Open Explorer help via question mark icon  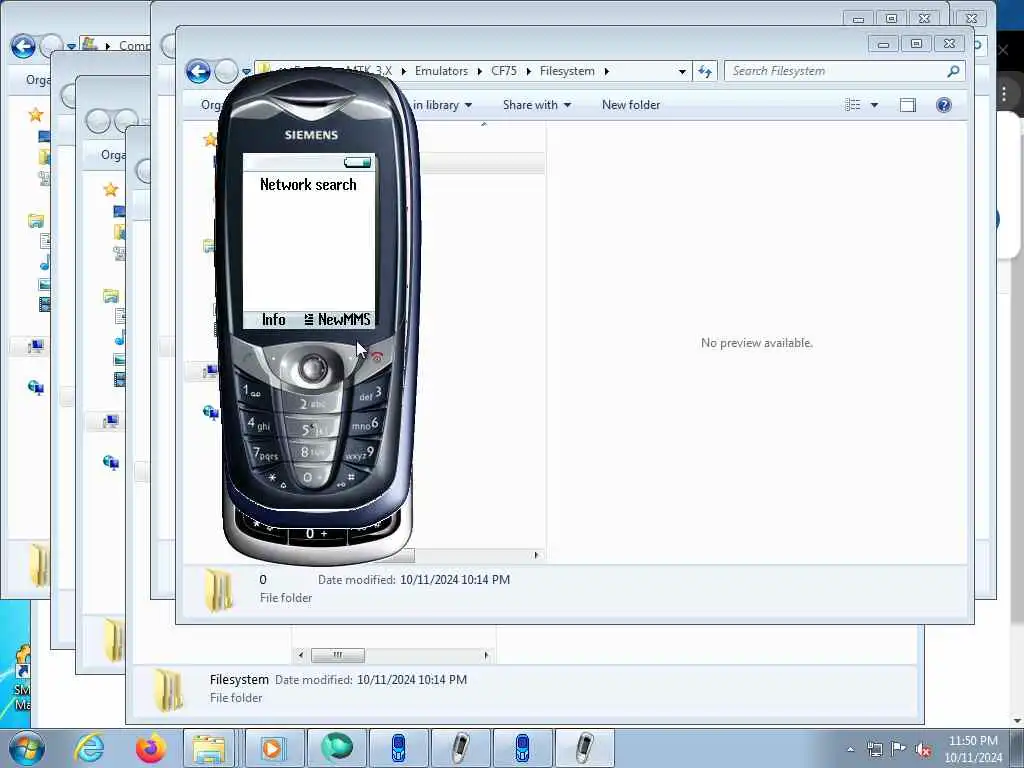944,105
